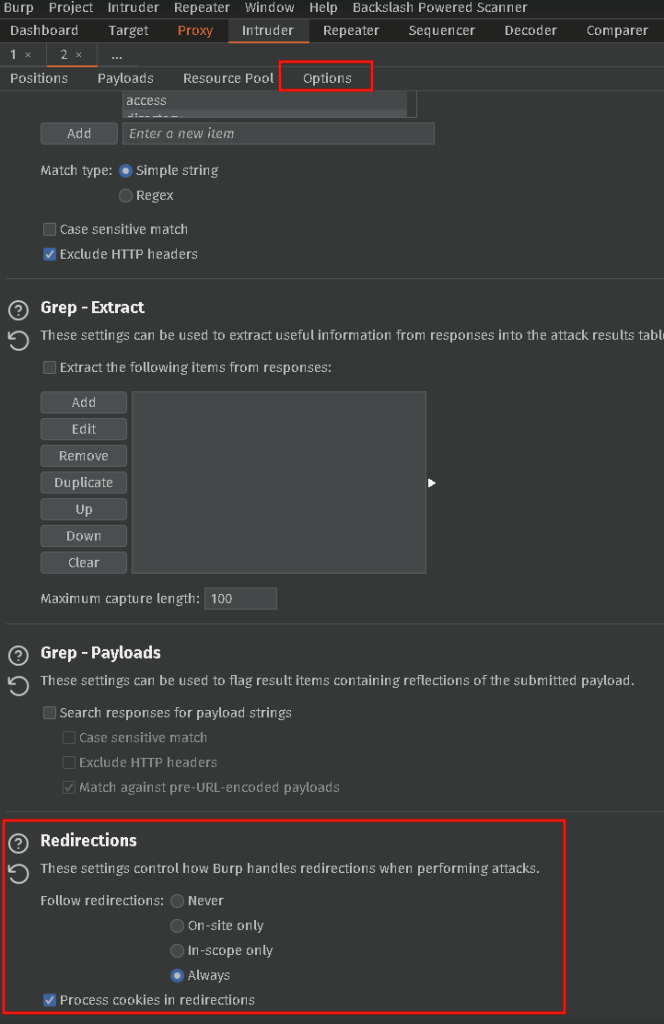This screenshot has height=1024, width=664.
Task: Open help for Grep - Extract section
Action: click(x=18, y=310)
